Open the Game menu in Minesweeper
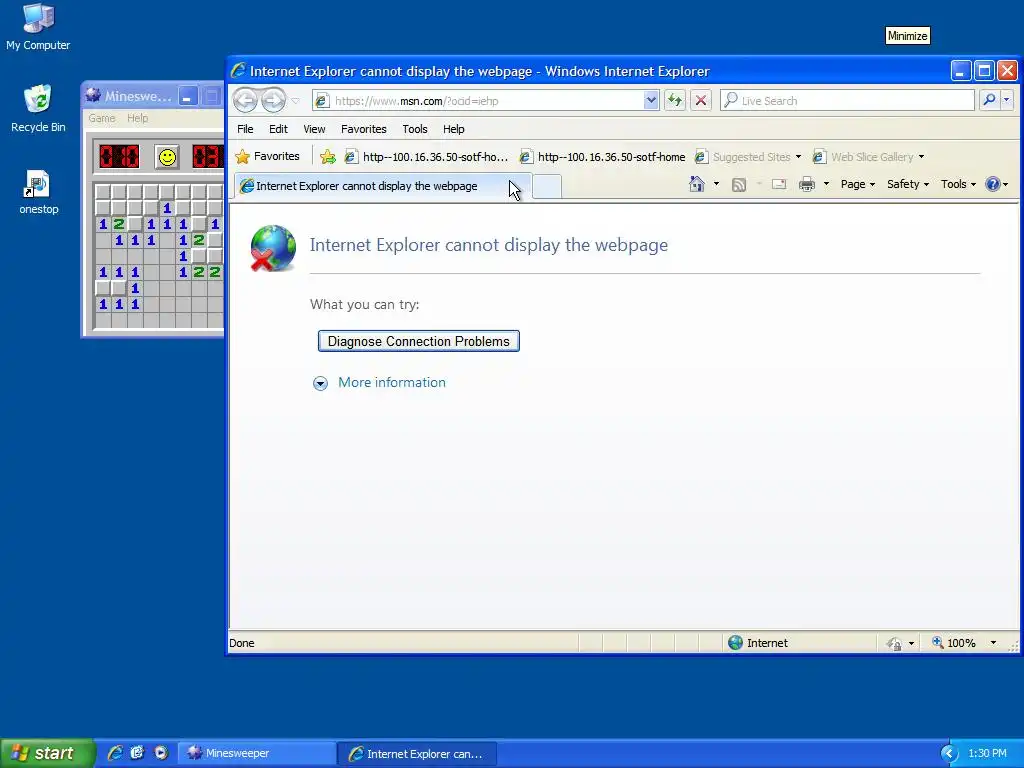The image size is (1024, 768). (x=102, y=118)
